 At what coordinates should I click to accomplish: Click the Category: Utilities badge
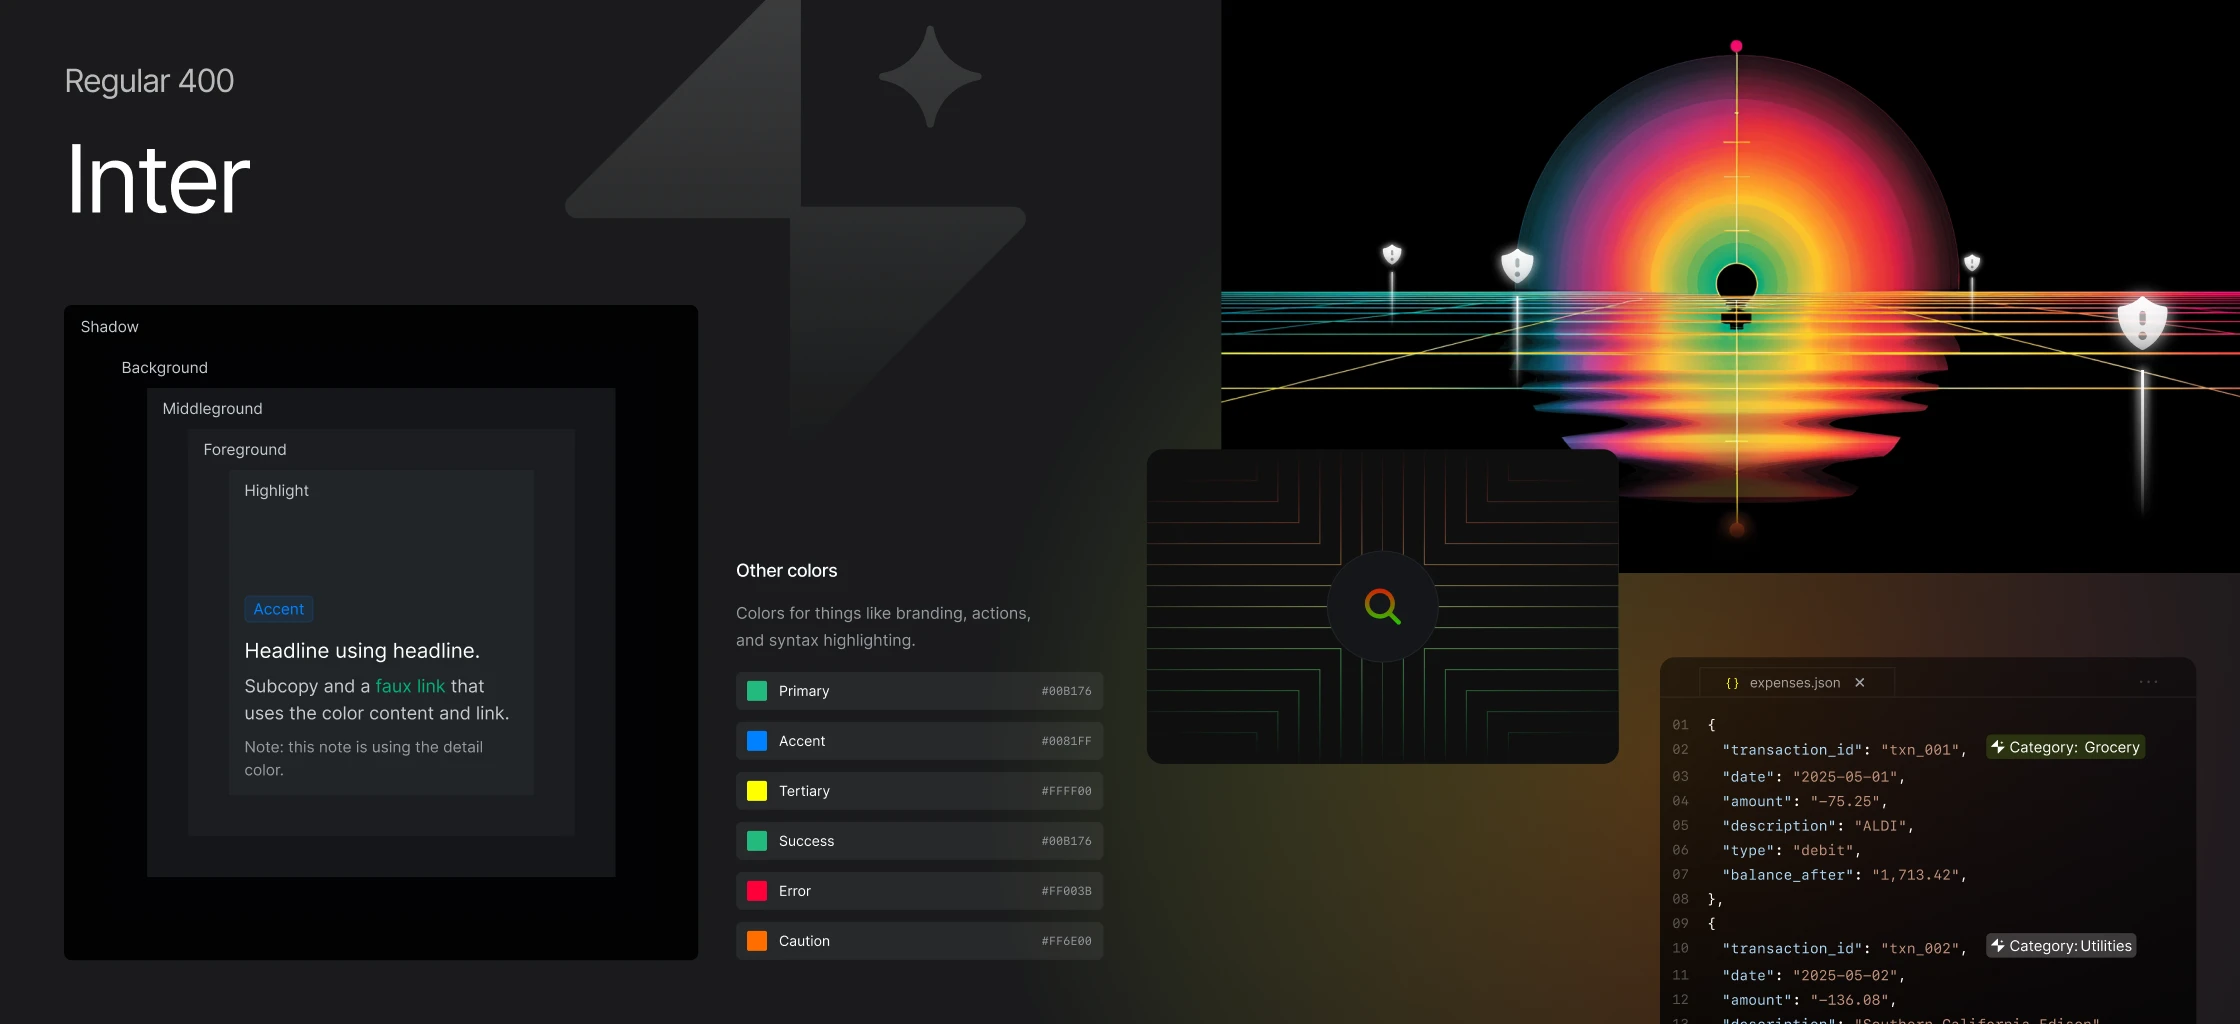tap(2061, 946)
